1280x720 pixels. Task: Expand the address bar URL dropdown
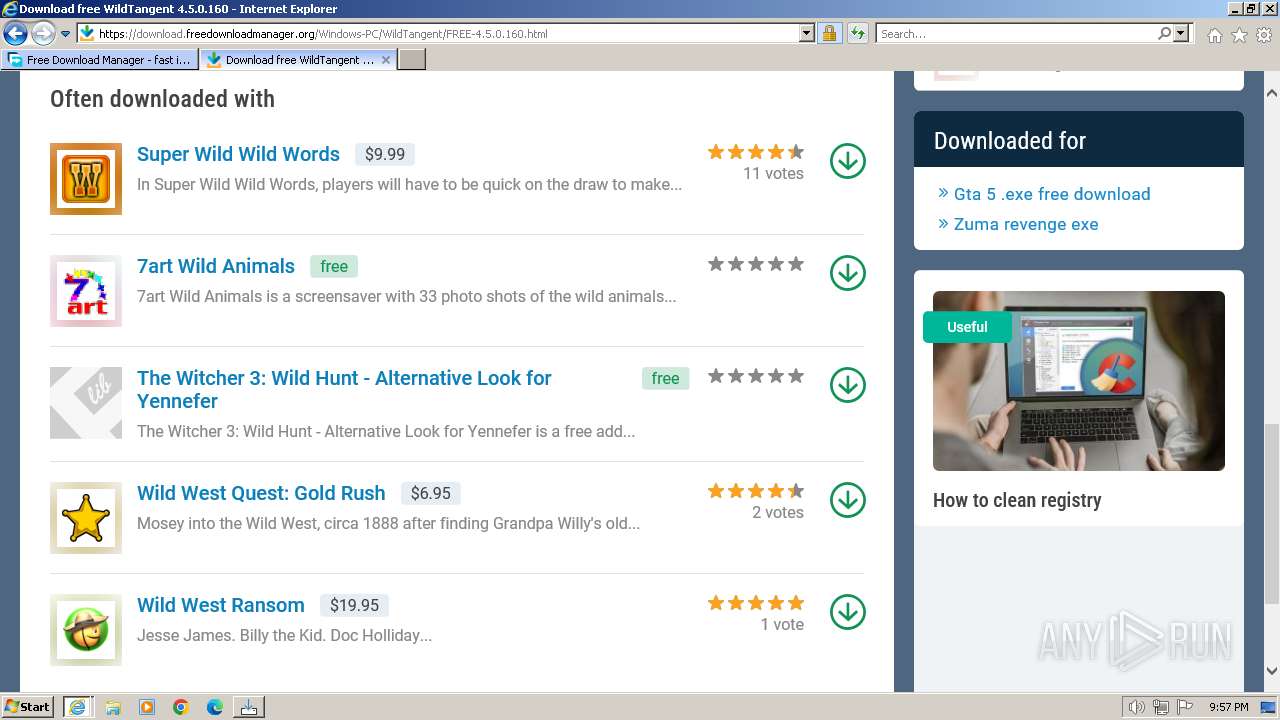click(x=807, y=33)
